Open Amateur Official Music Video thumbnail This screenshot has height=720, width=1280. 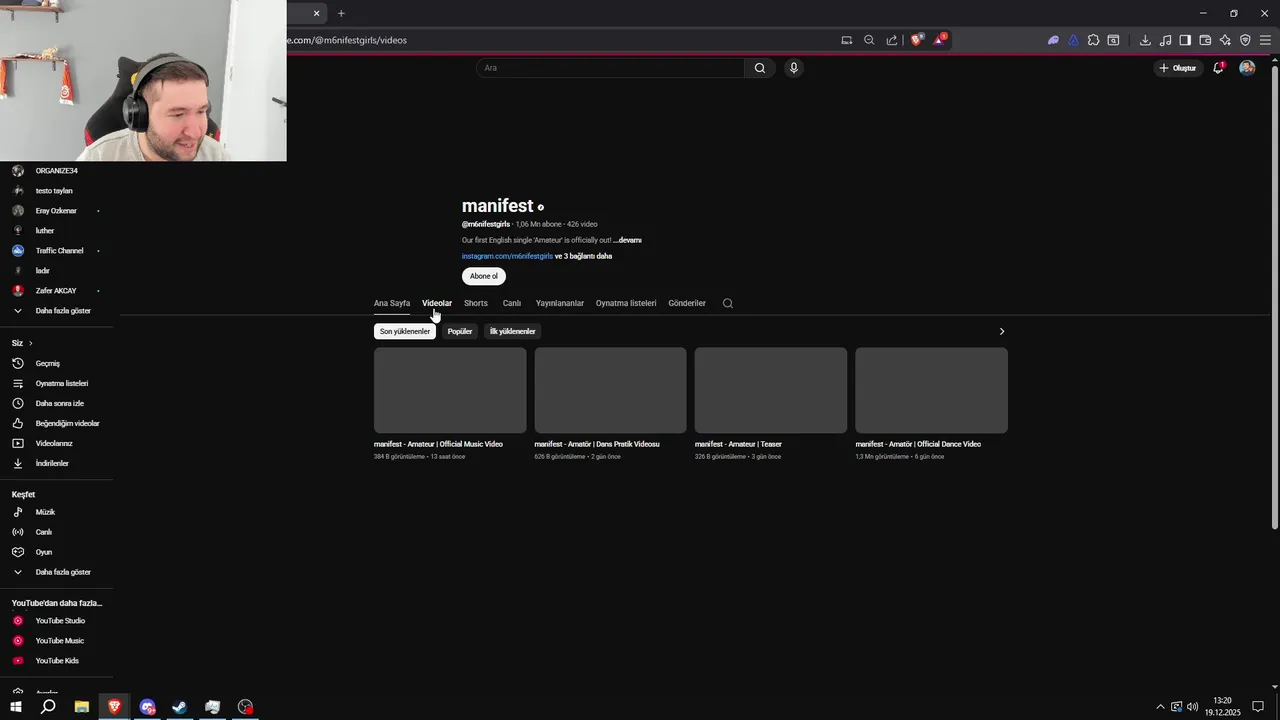(x=450, y=390)
